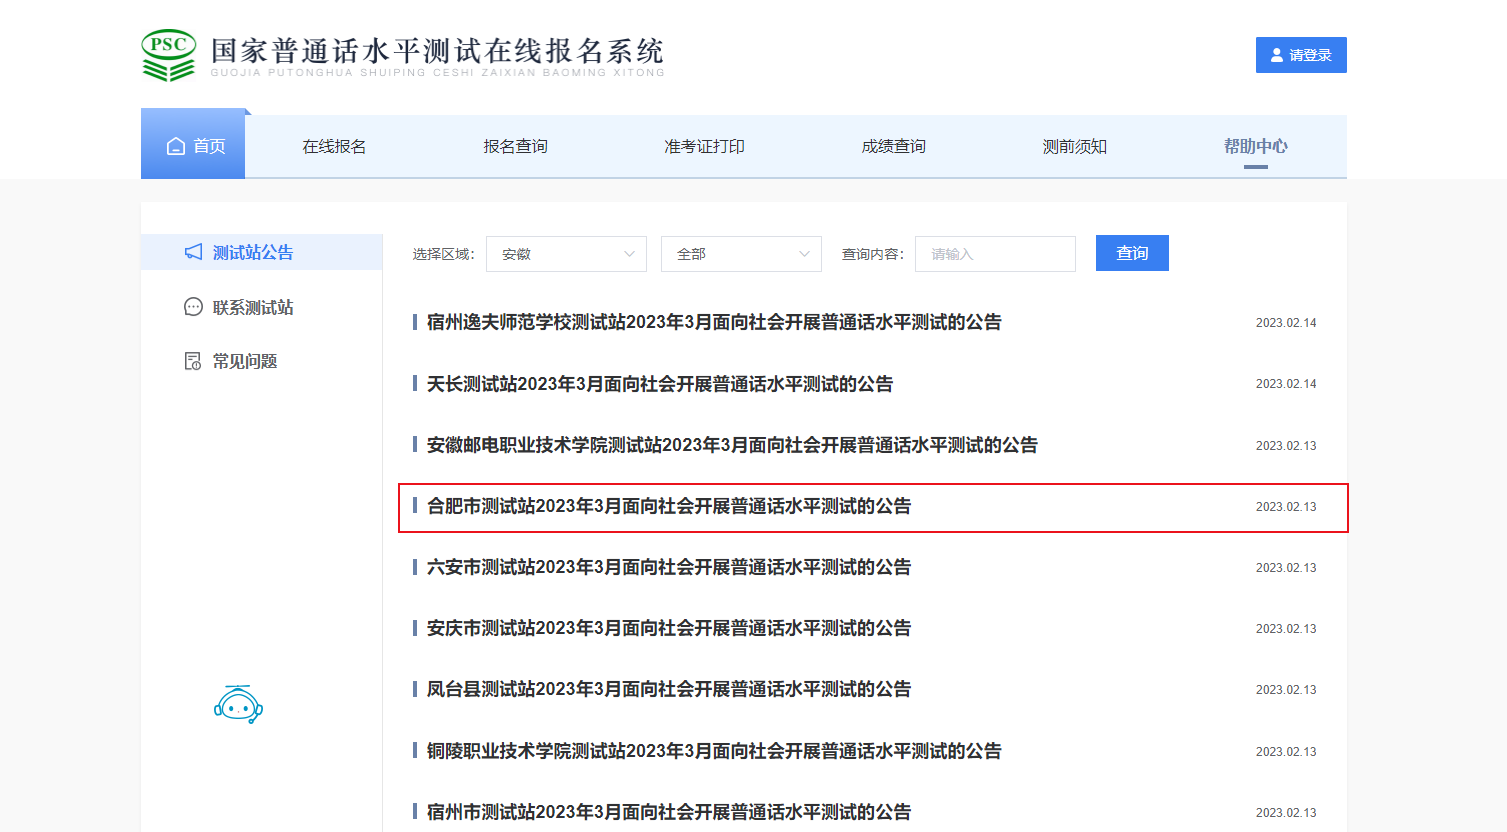Viewport: 1507px width, 832px height.
Task: Focus the 查询内容 search input
Action: (x=995, y=254)
